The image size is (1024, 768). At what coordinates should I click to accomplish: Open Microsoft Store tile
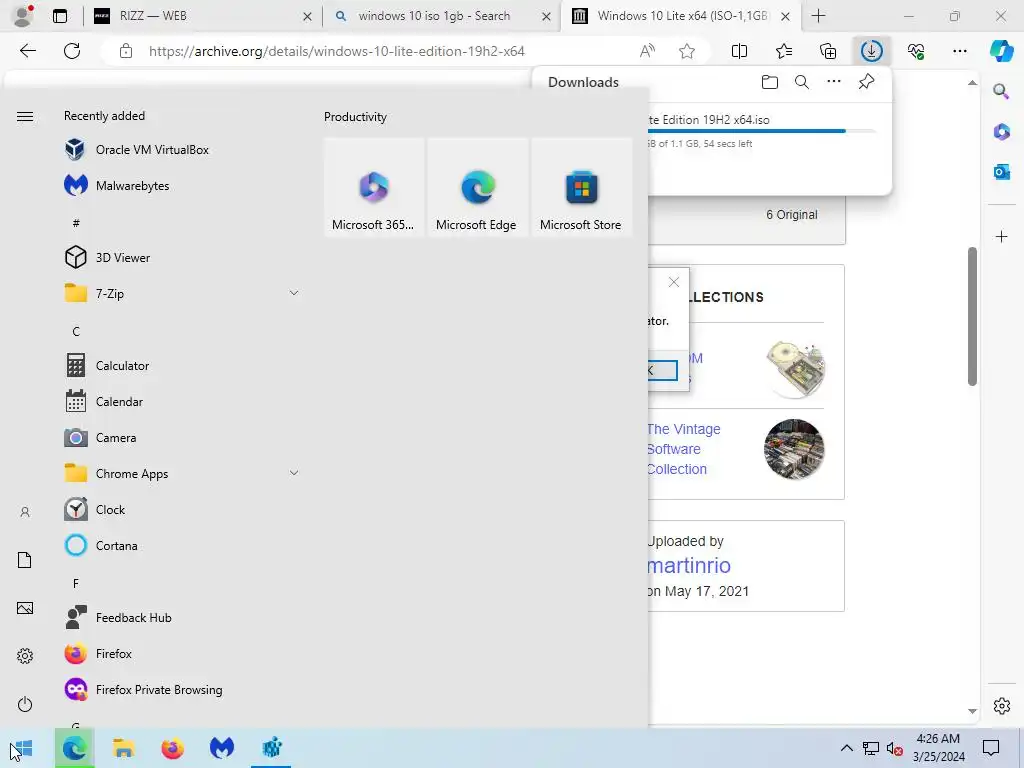click(581, 187)
